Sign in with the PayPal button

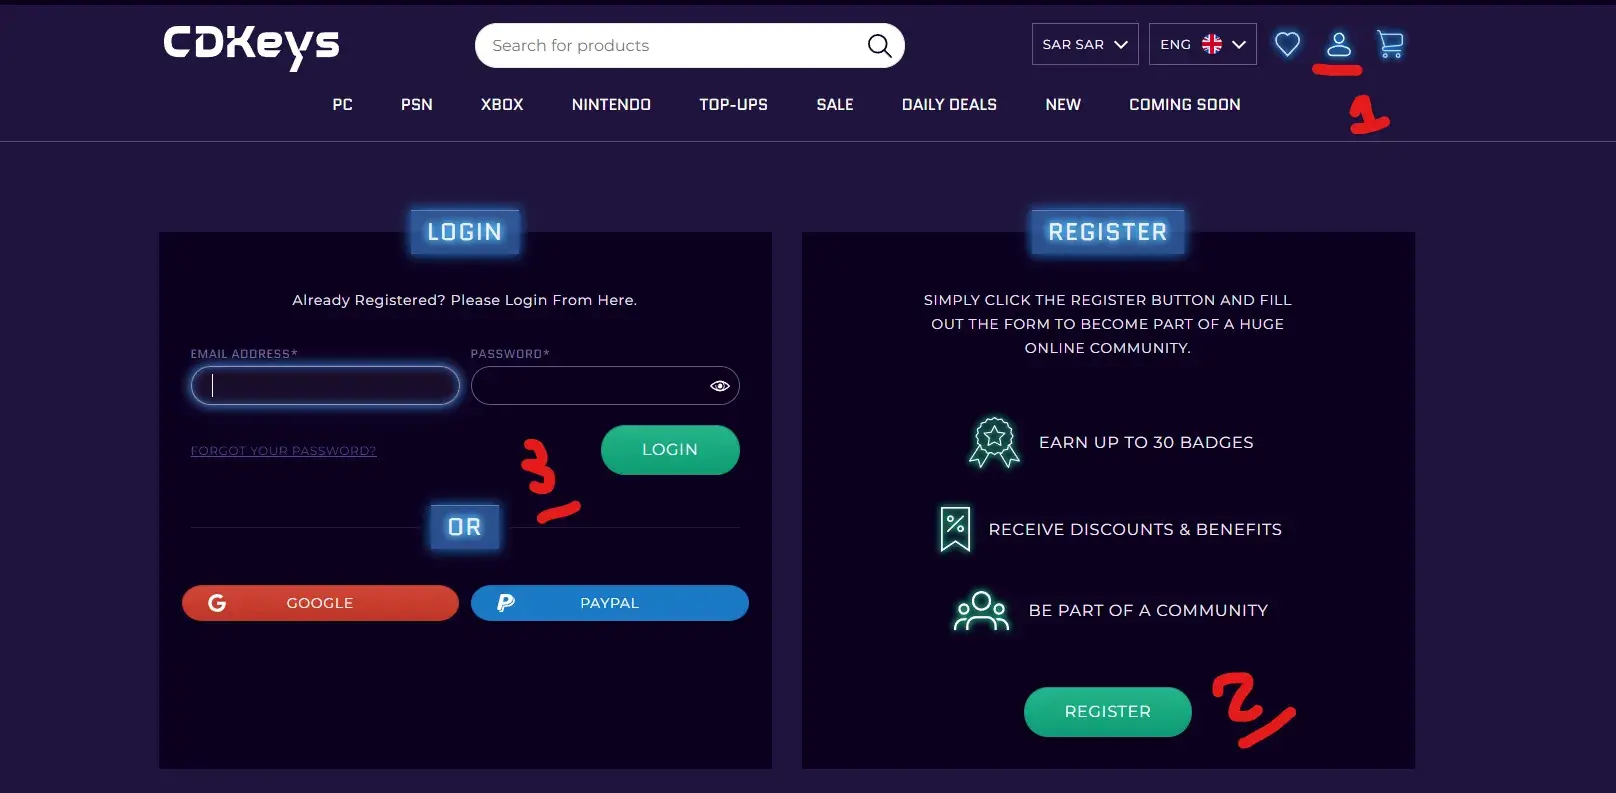coord(609,603)
